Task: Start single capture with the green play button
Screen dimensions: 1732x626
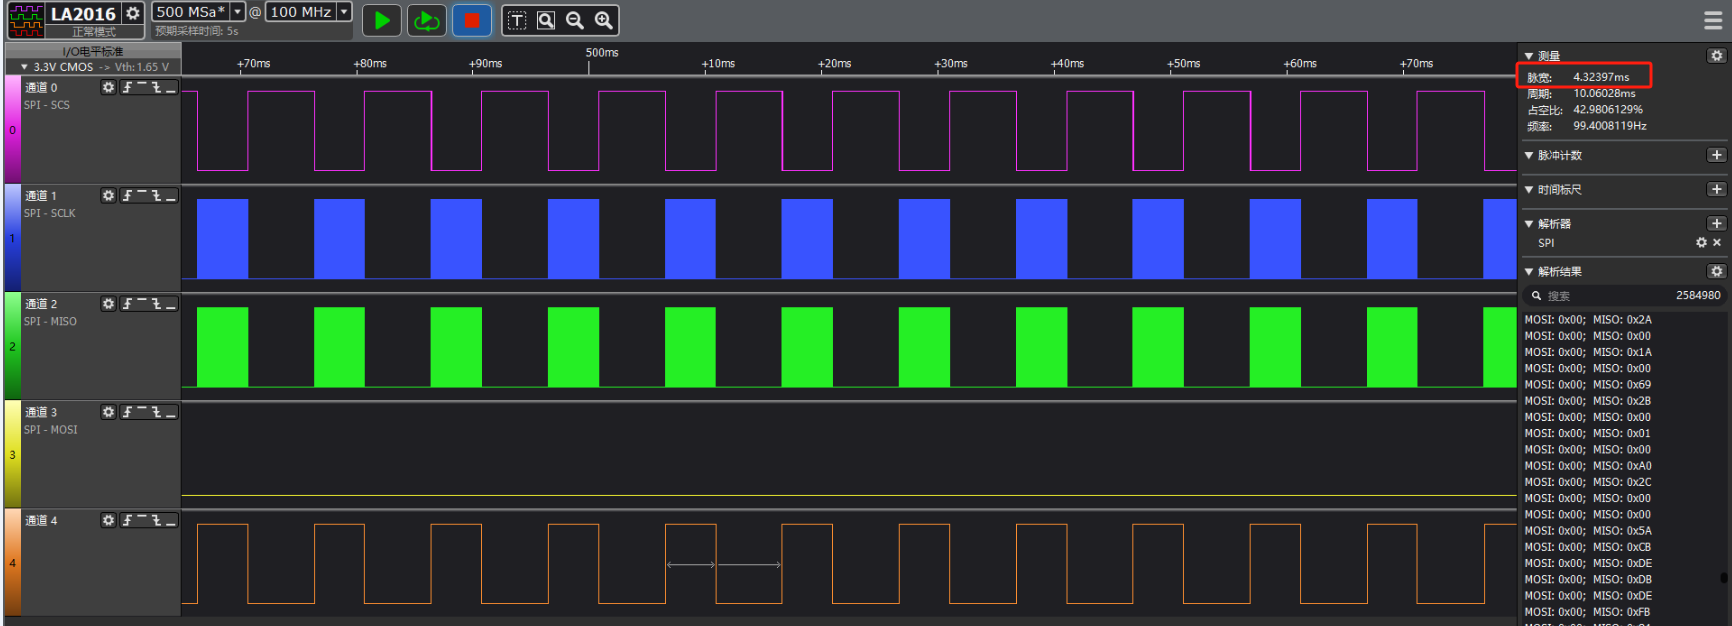Action: 381,20
